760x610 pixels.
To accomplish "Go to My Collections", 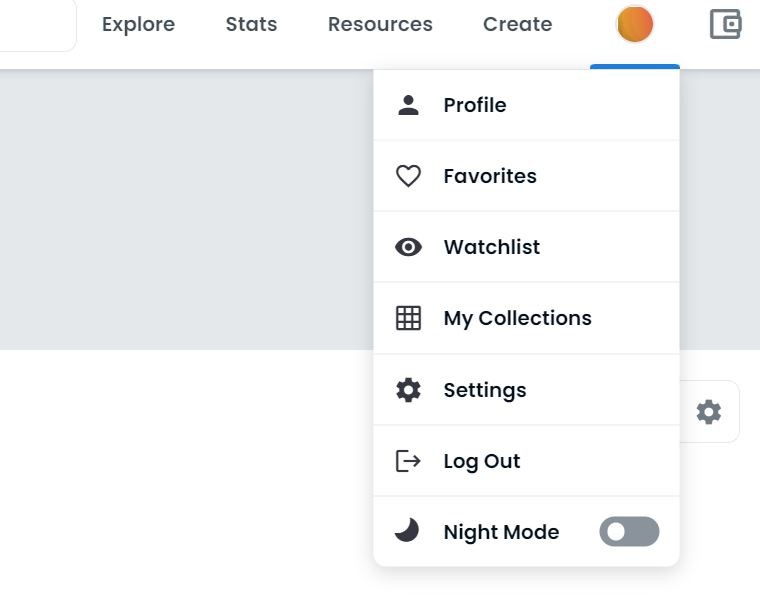I will click(518, 318).
